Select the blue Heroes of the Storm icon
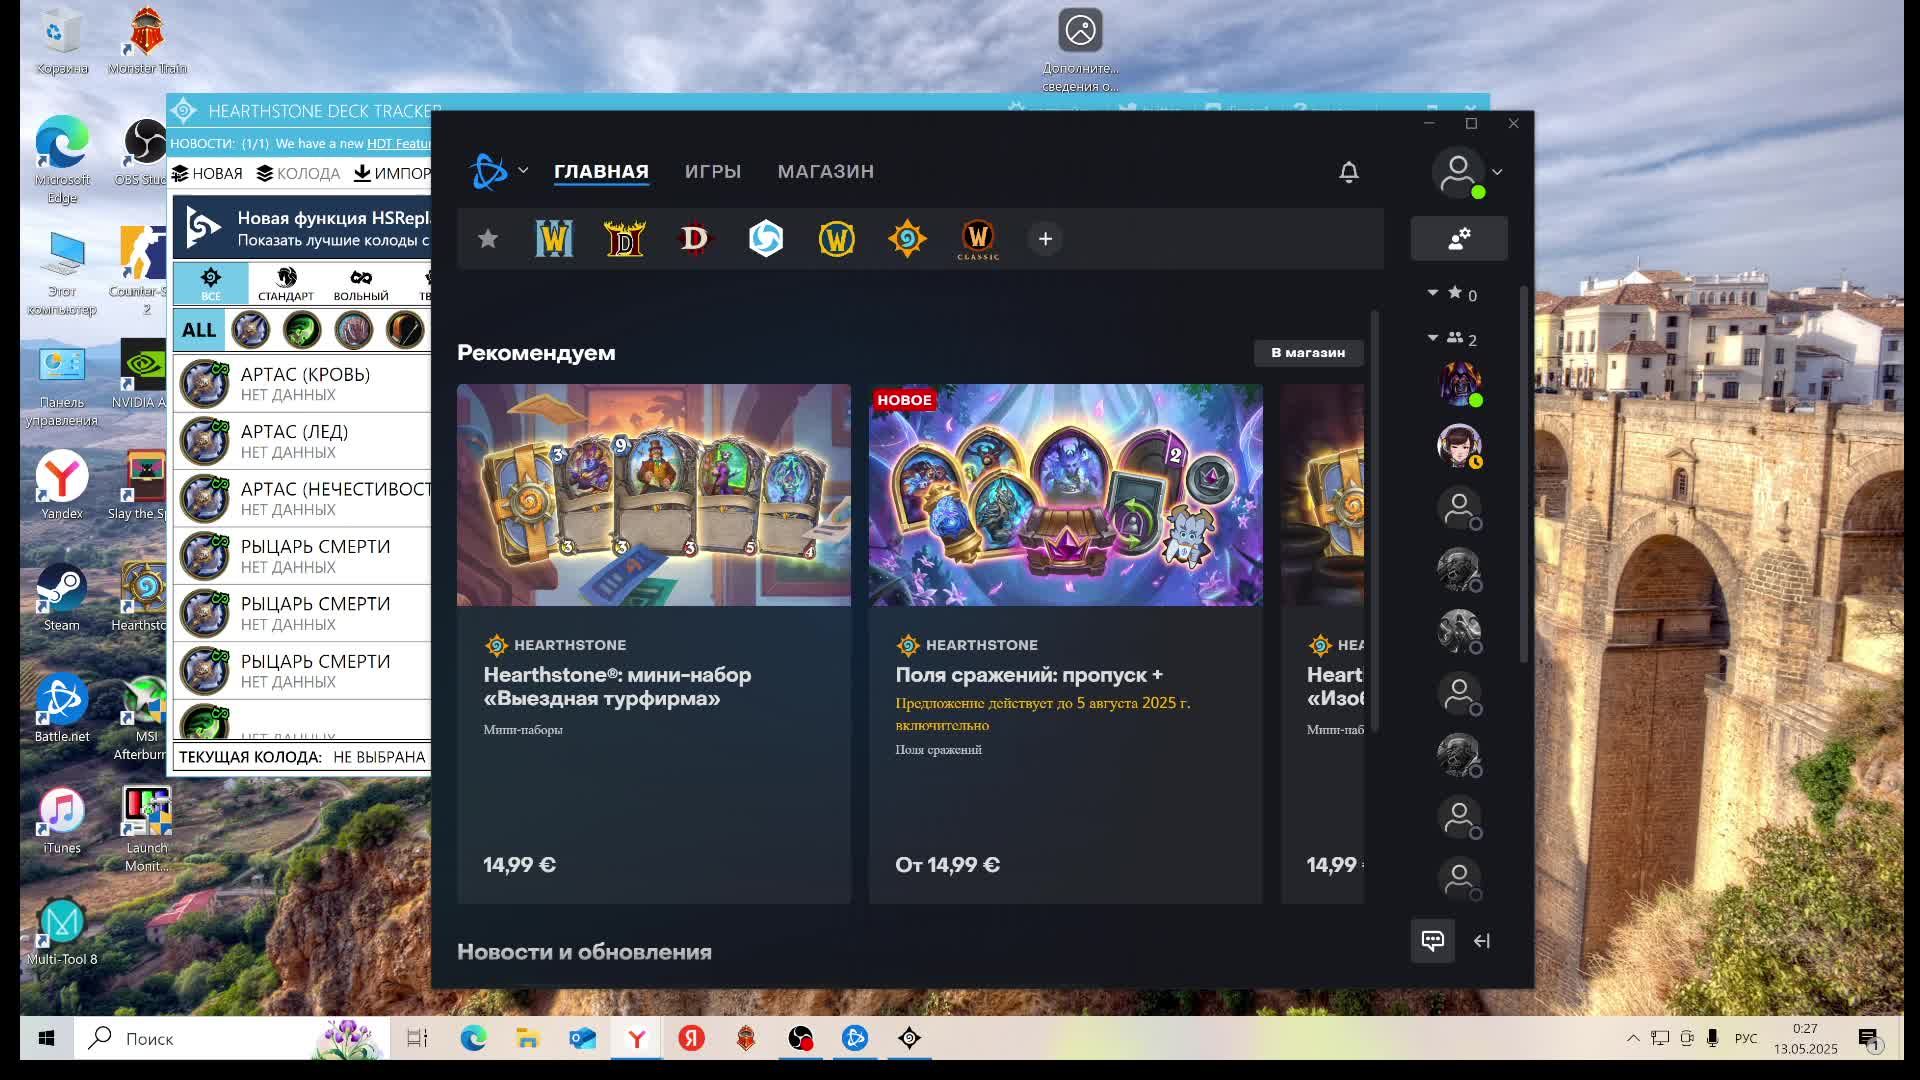The image size is (1920, 1080). (x=766, y=239)
